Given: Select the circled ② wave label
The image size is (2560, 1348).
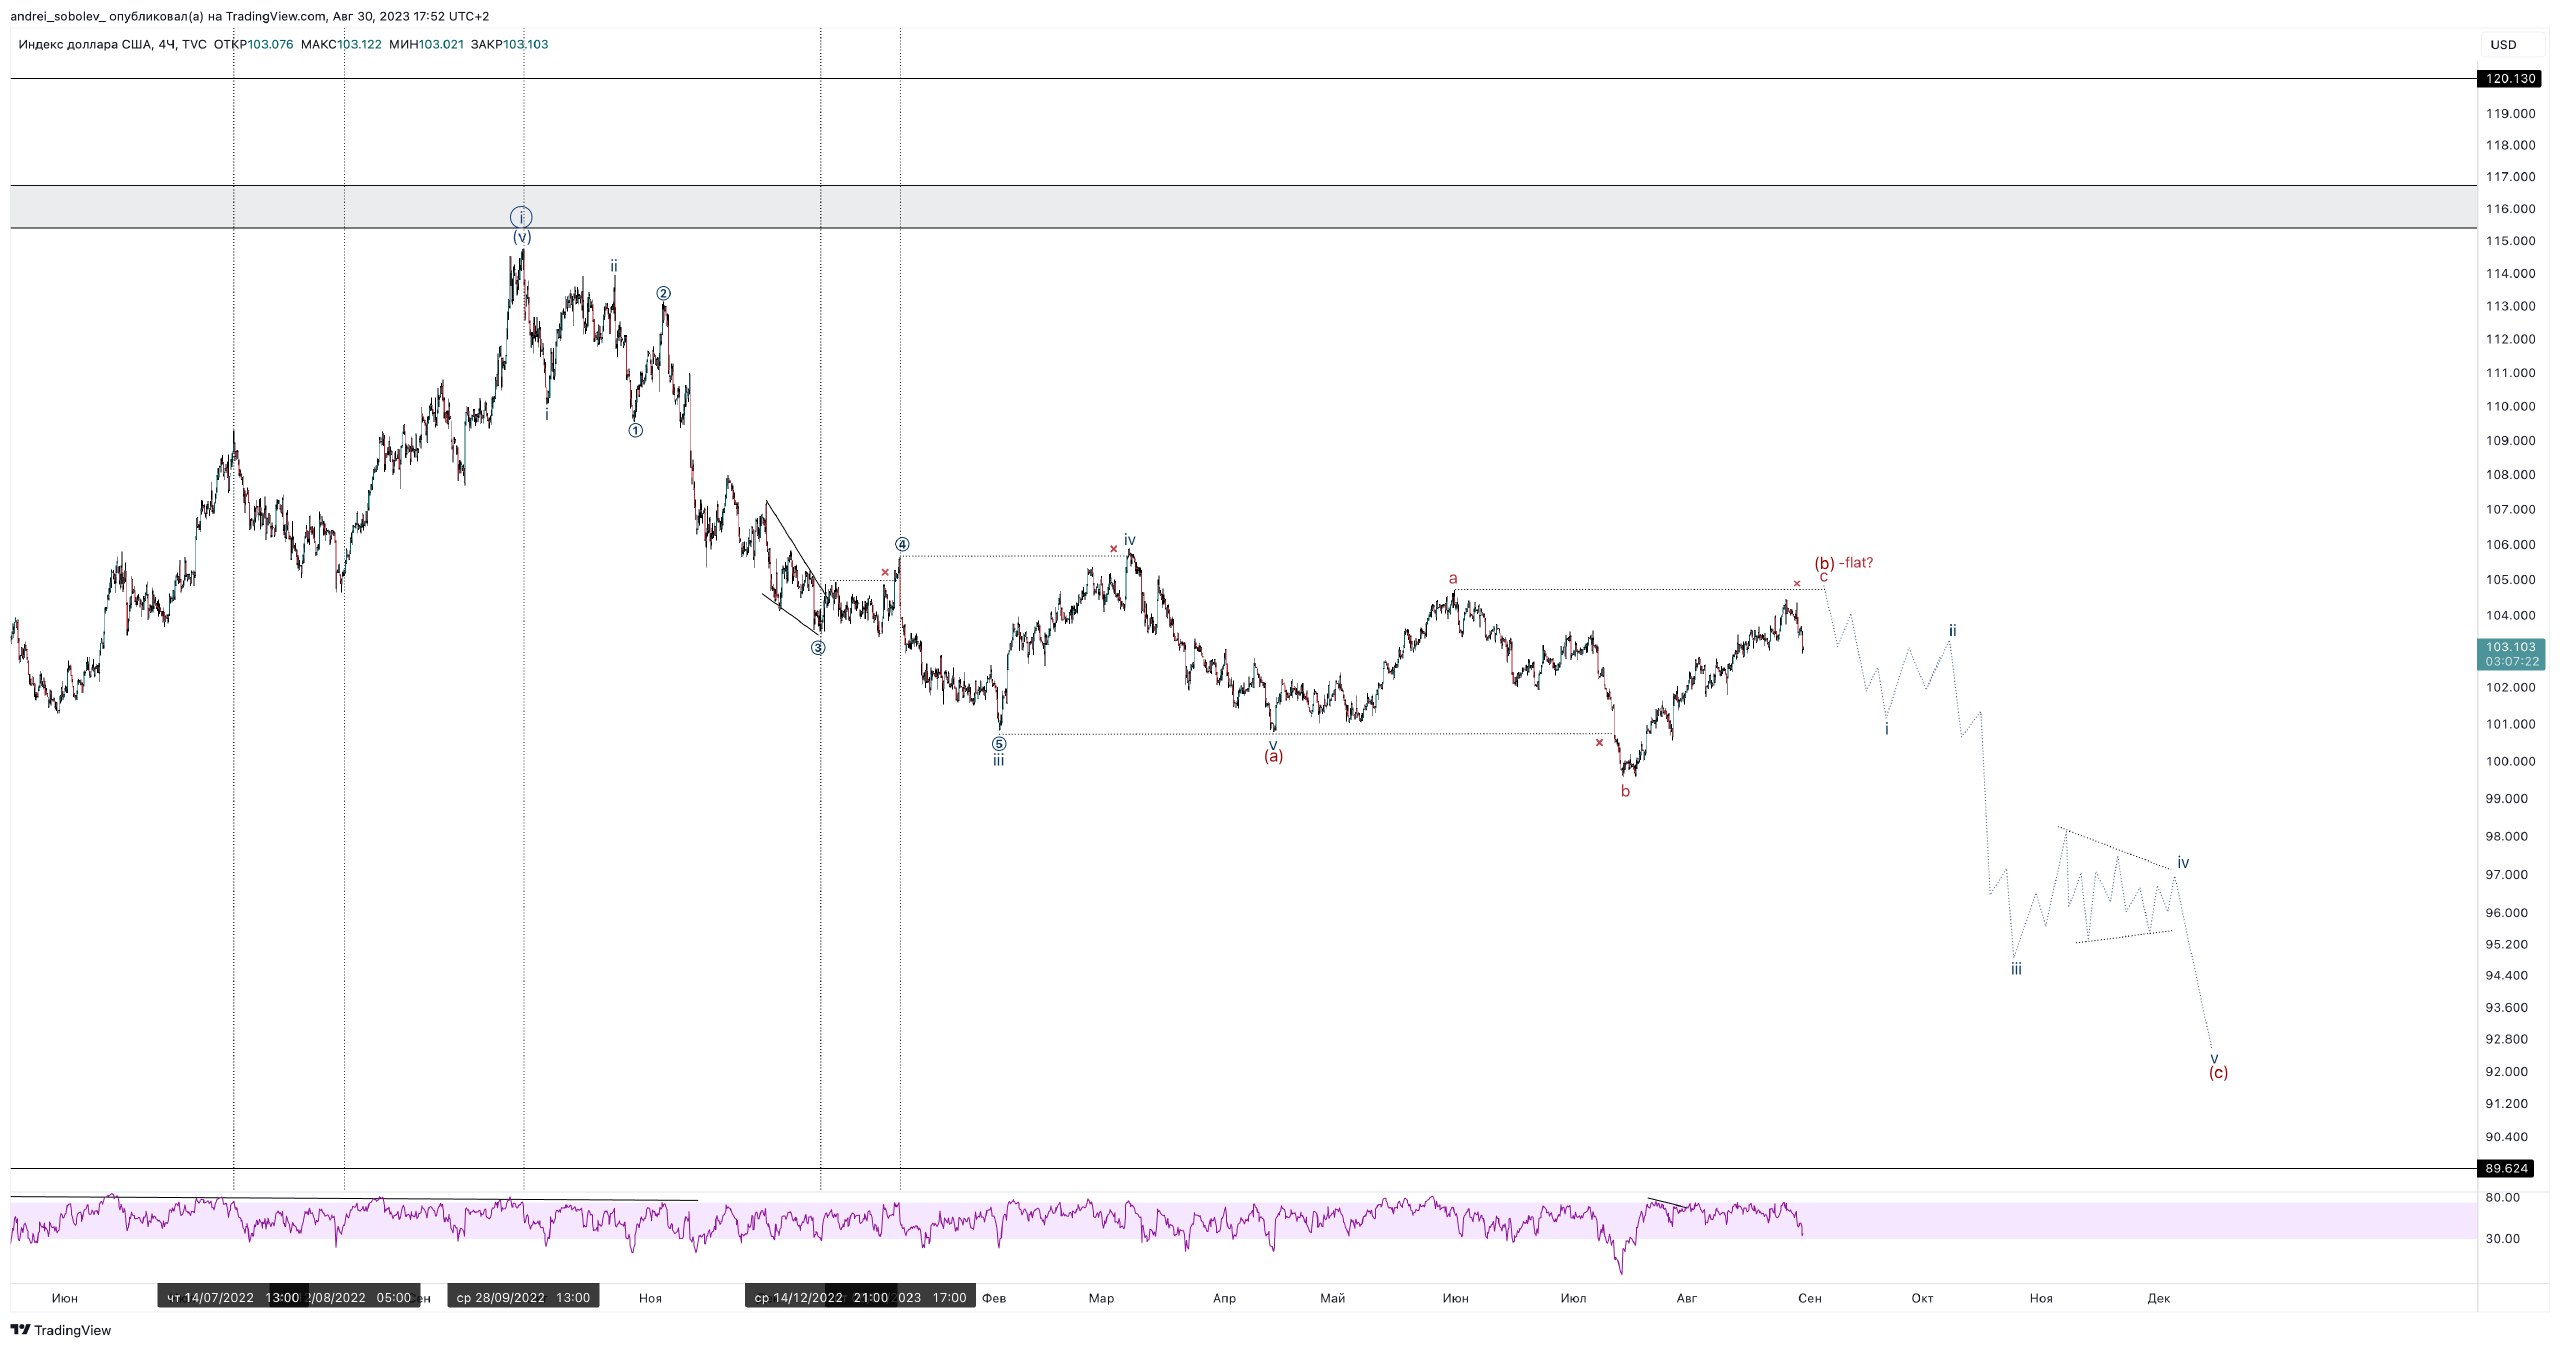Looking at the screenshot, I should (x=663, y=293).
